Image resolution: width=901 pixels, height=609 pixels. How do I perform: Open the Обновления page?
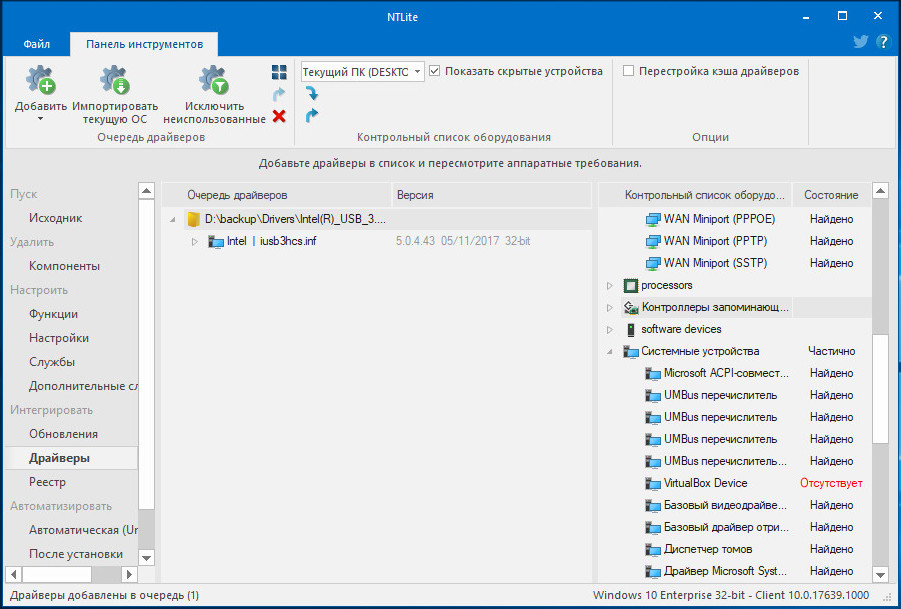tap(63, 434)
